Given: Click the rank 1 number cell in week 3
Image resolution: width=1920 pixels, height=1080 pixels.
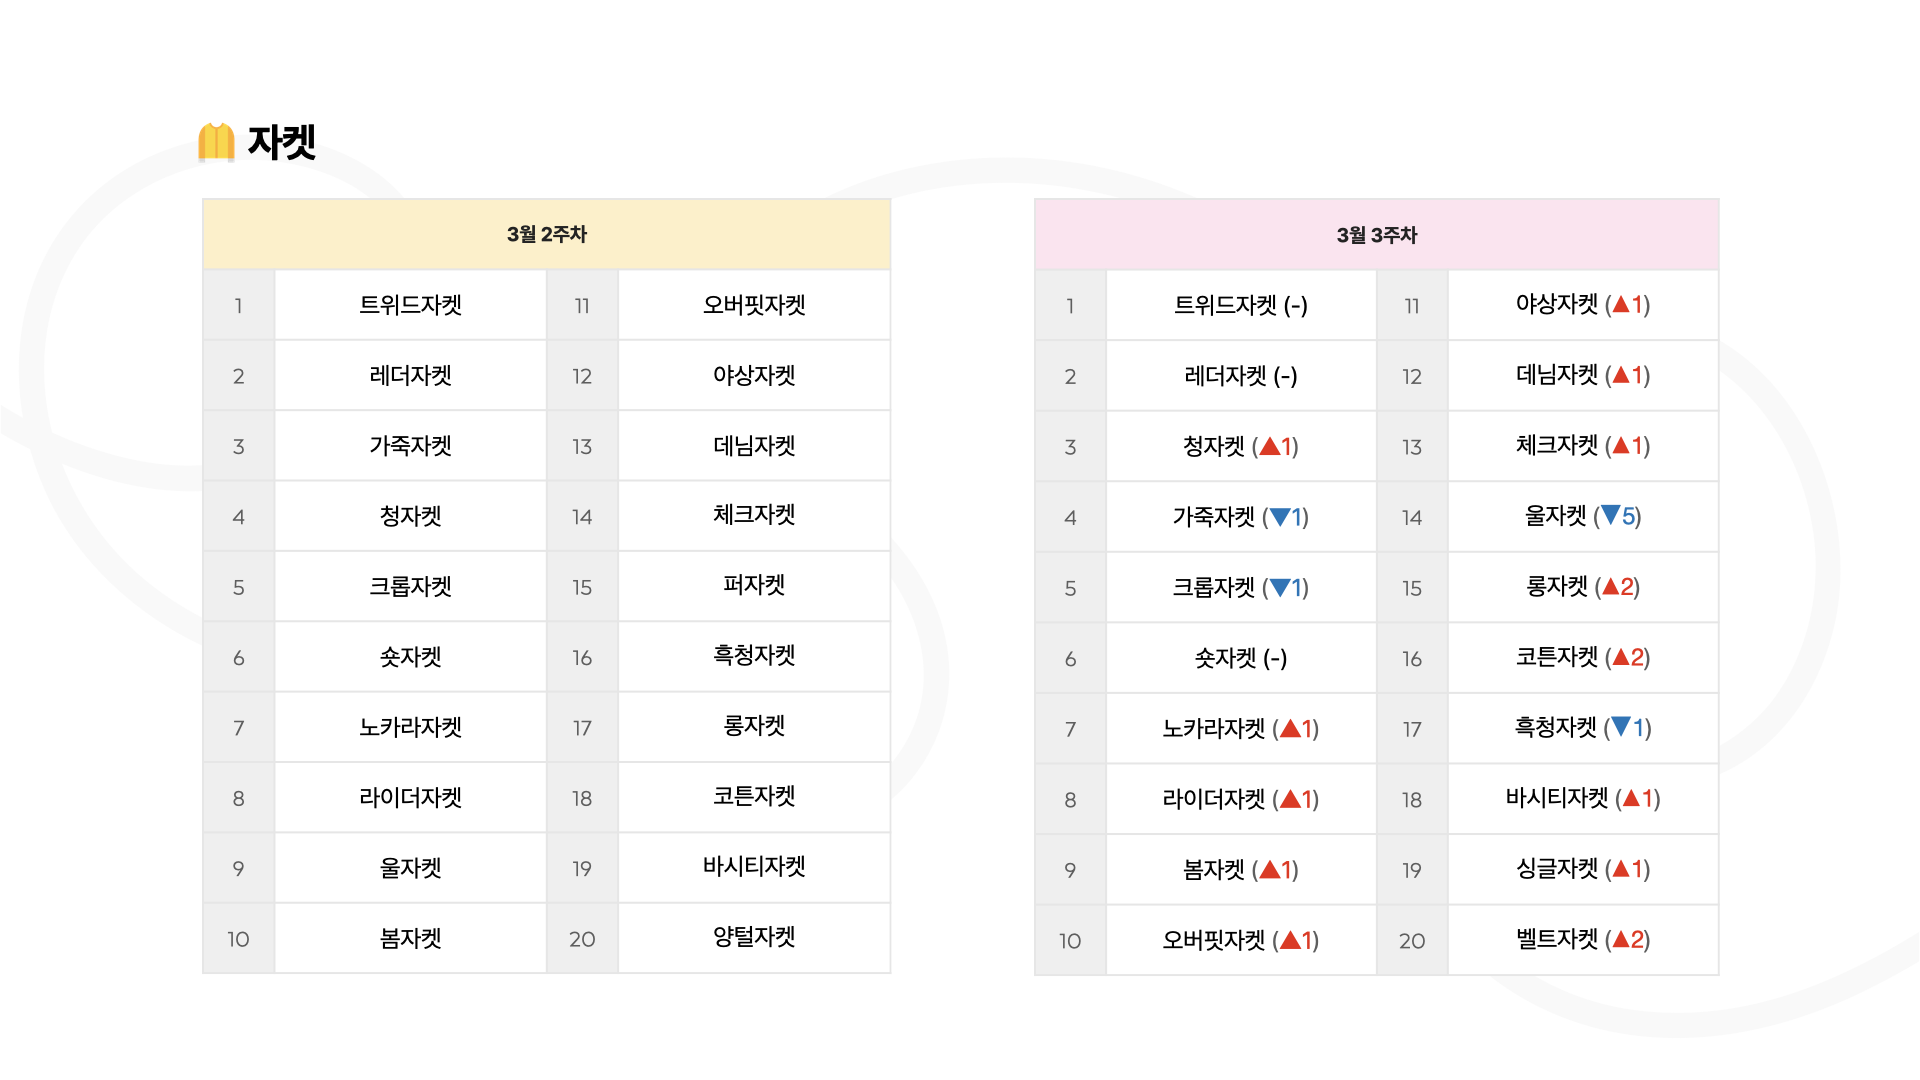Looking at the screenshot, I should click(1070, 305).
